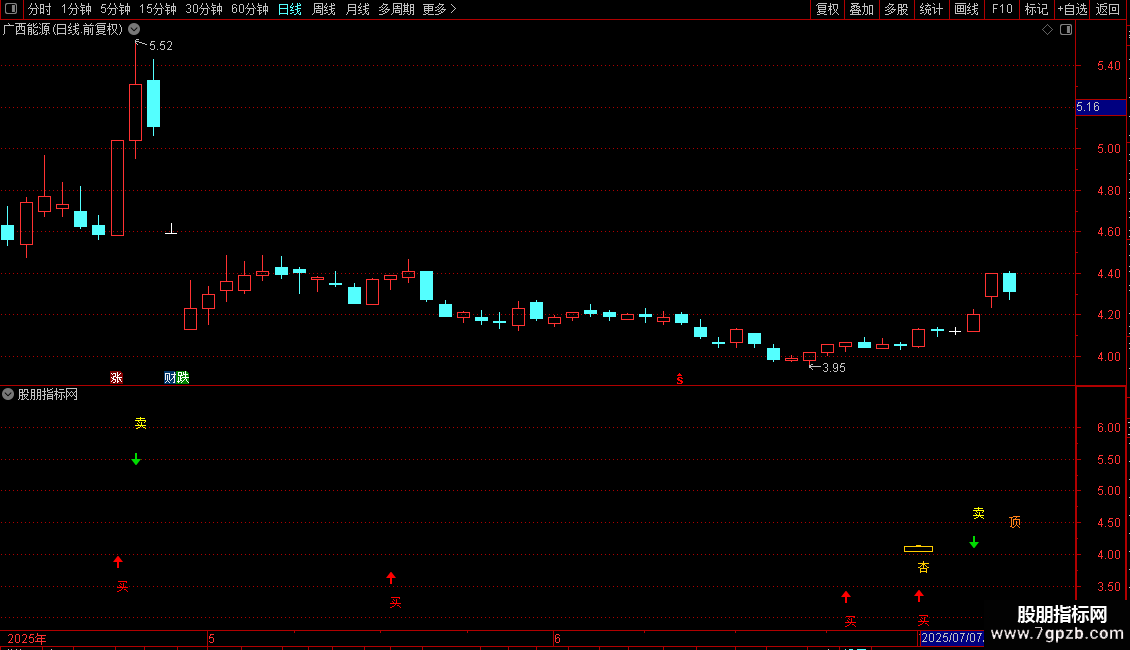The width and height of the screenshot is (1130, 650).
Task: Open F10 company info
Action: coord(1002,9)
